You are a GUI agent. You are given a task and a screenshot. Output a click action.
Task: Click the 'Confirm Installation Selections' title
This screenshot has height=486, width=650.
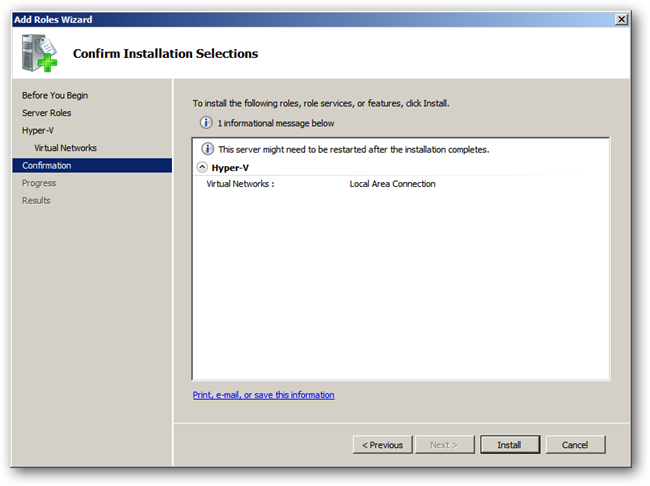point(165,53)
